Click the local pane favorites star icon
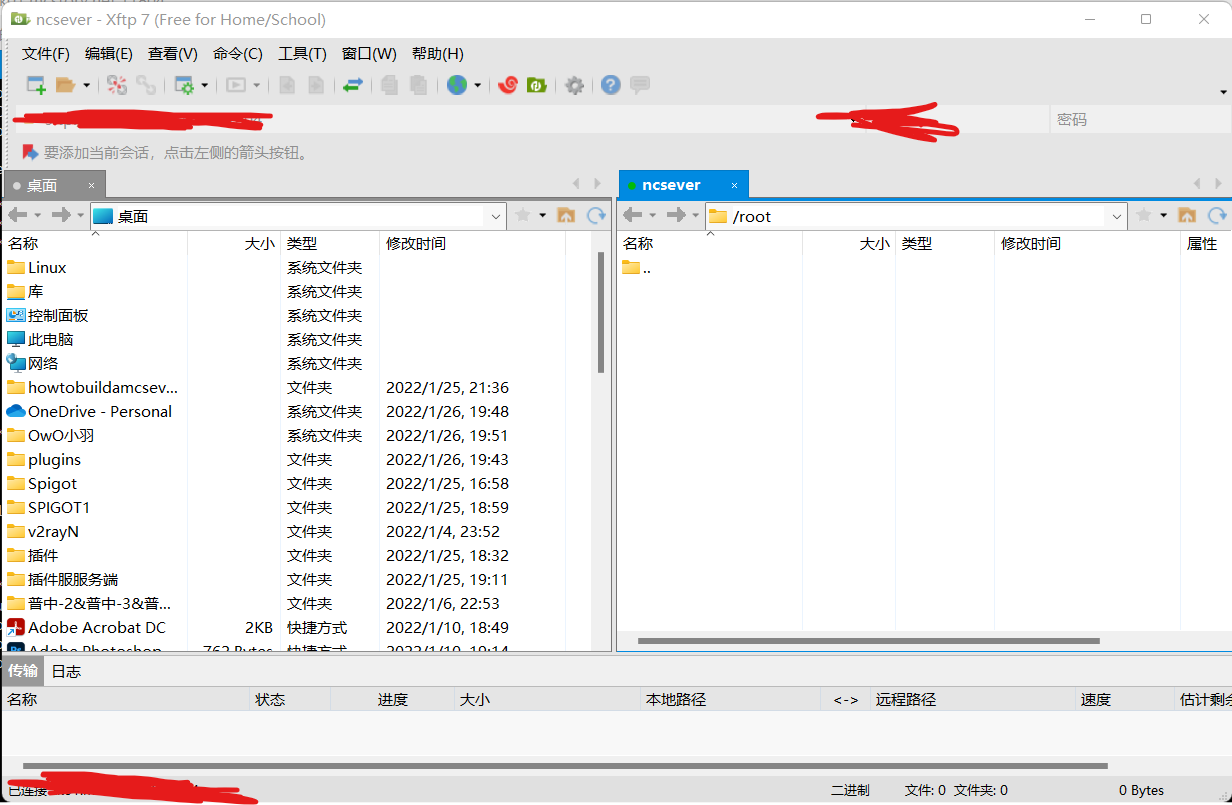This screenshot has height=805, width=1232. click(x=522, y=215)
